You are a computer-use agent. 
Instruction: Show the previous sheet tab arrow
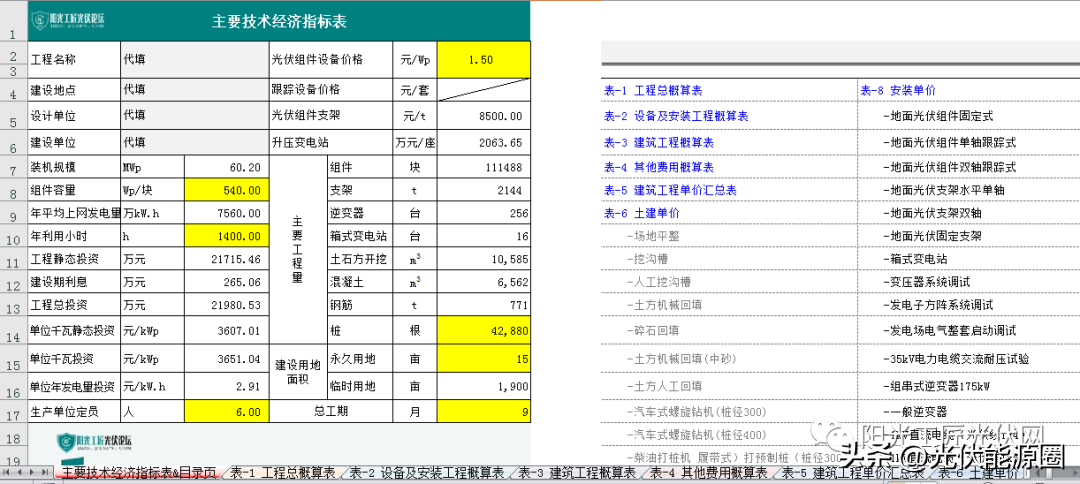click(19, 472)
